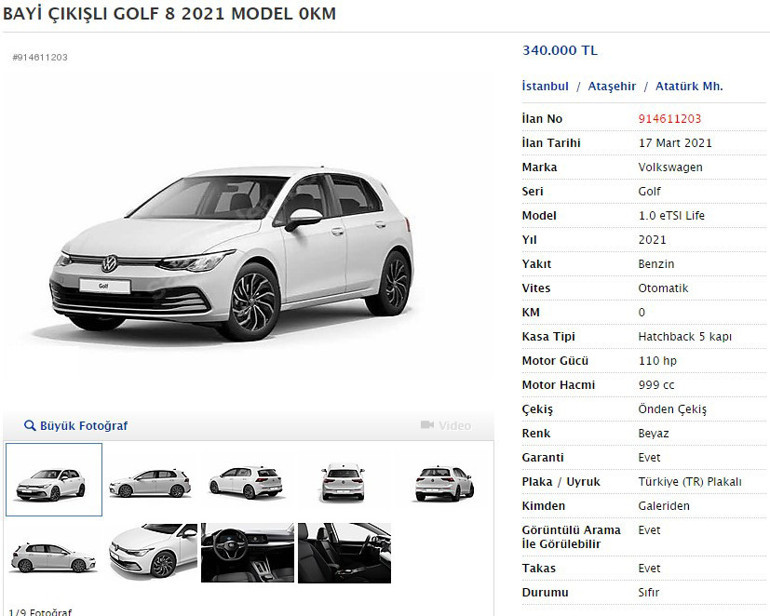Click the date 17 Mart 2021
The height and width of the screenshot is (616, 770).
(x=675, y=143)
